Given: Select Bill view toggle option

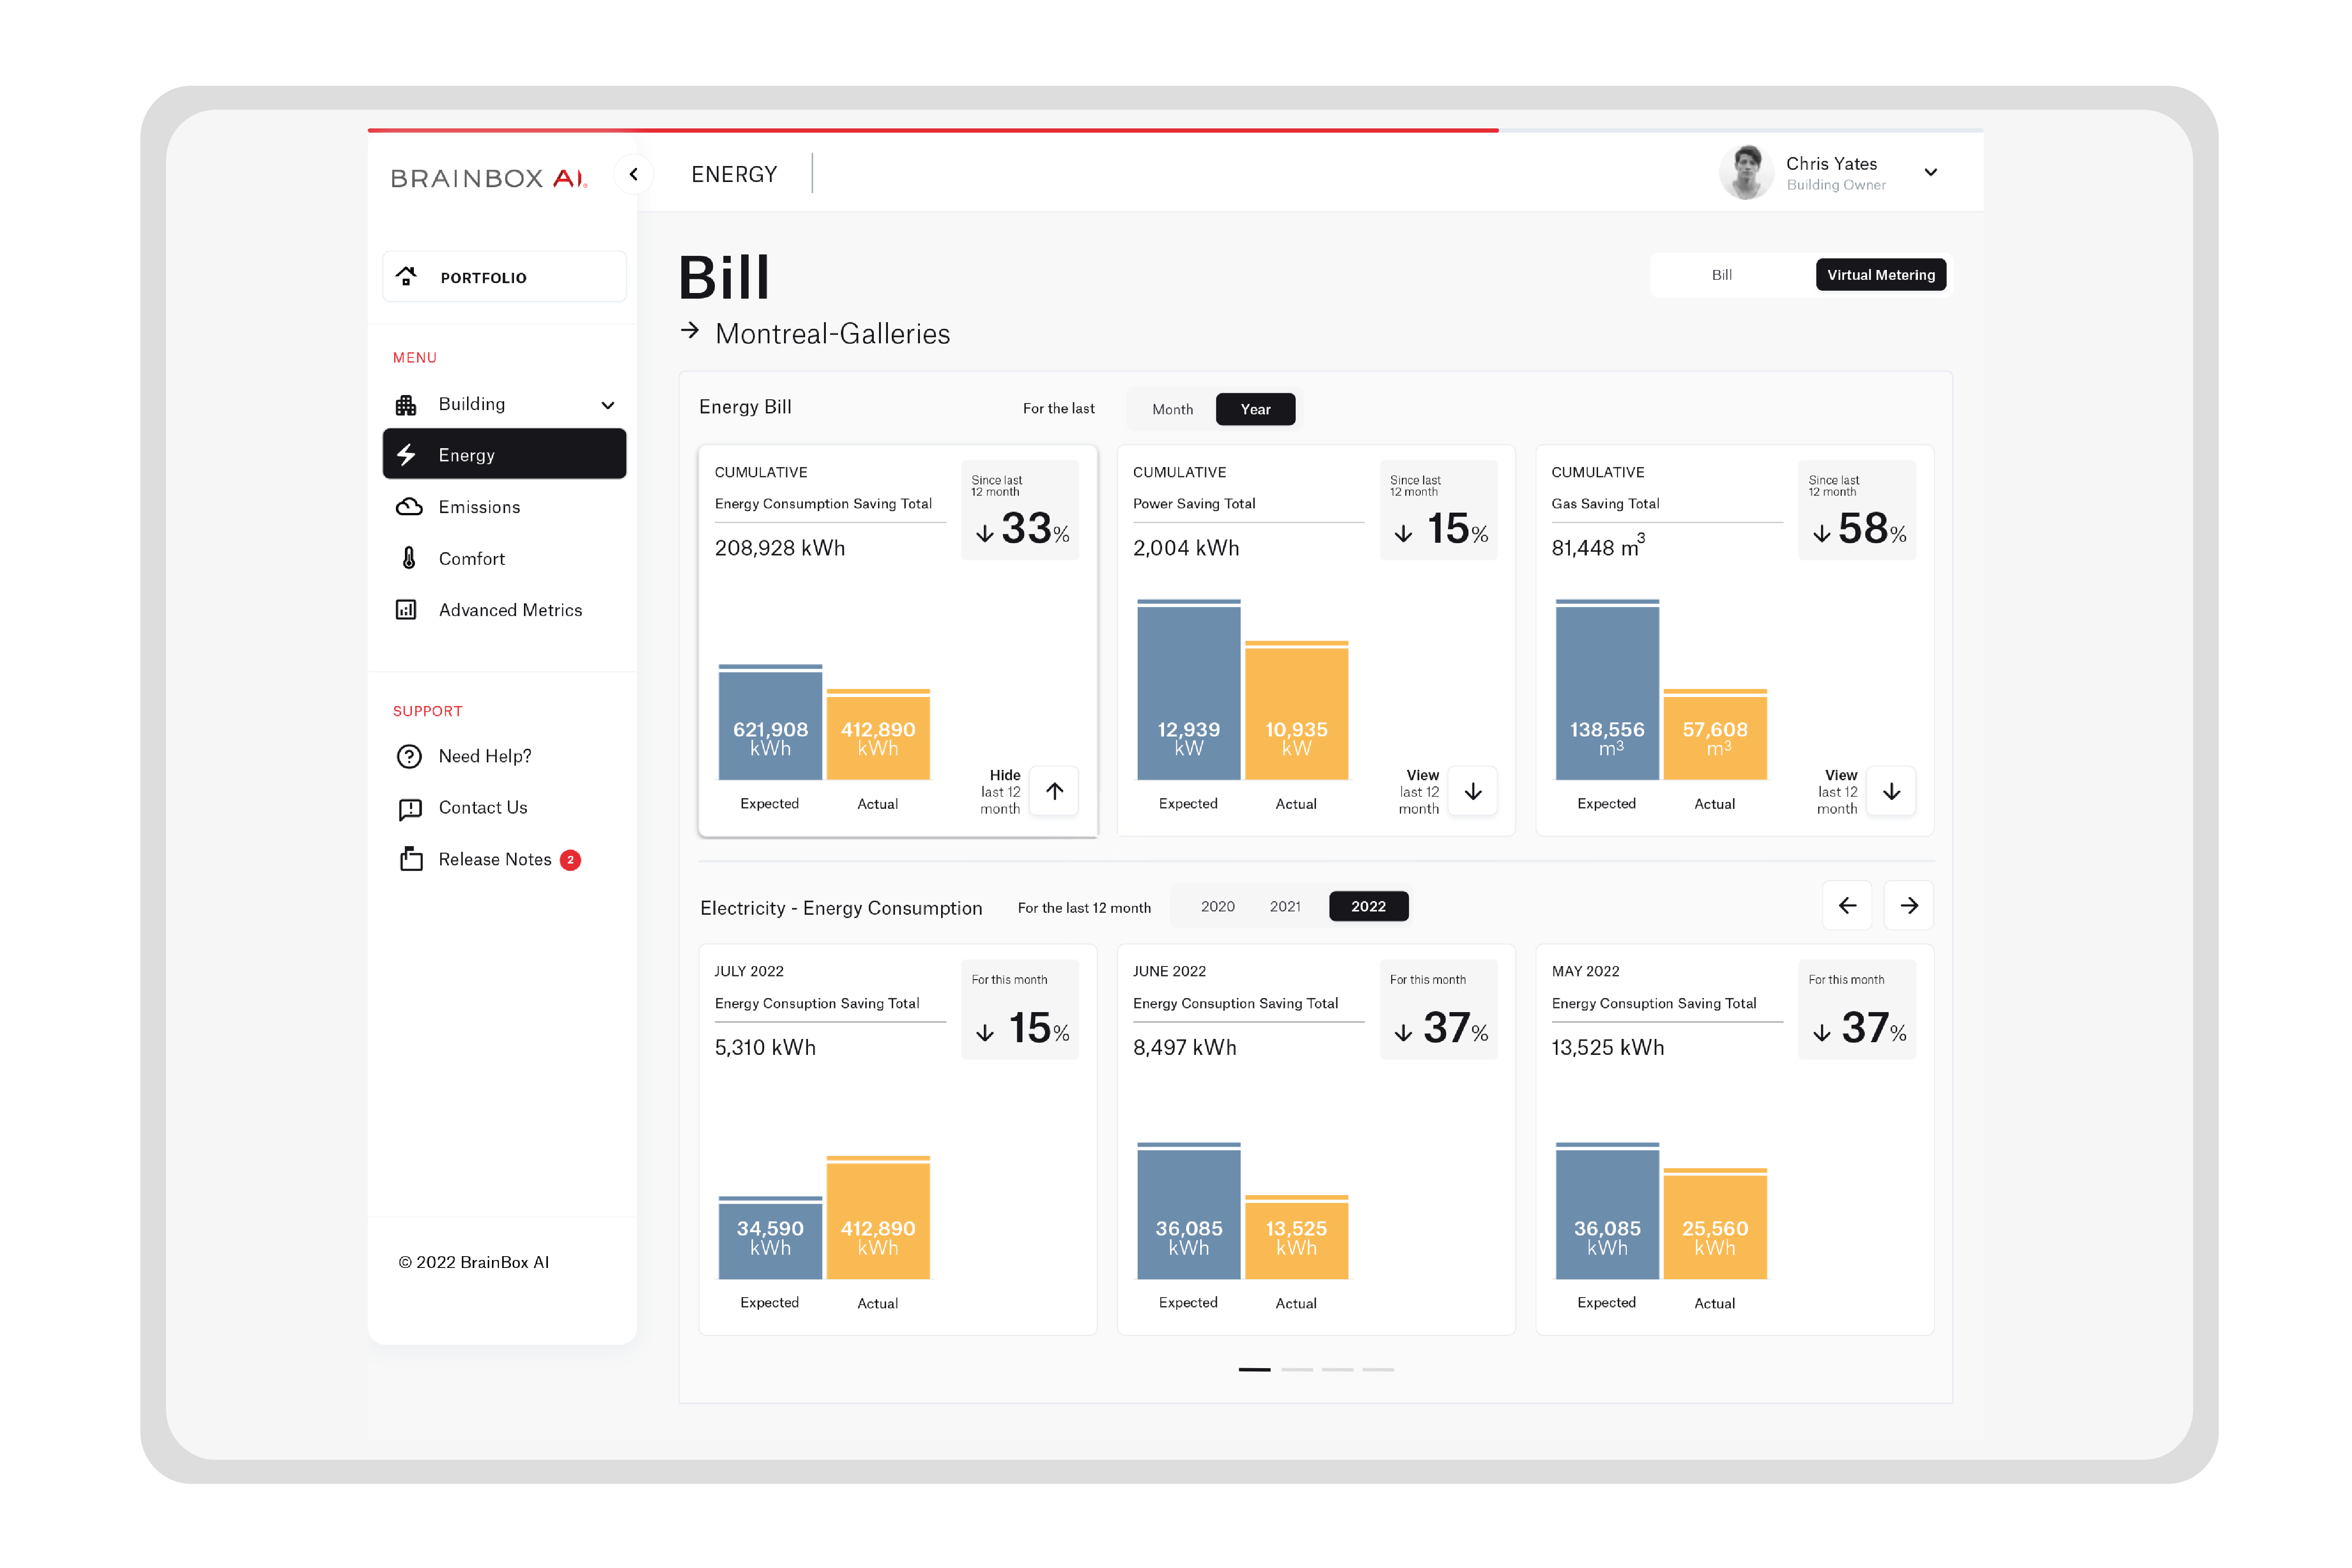Looking at the screenshot, I should tap(1721, 275).
